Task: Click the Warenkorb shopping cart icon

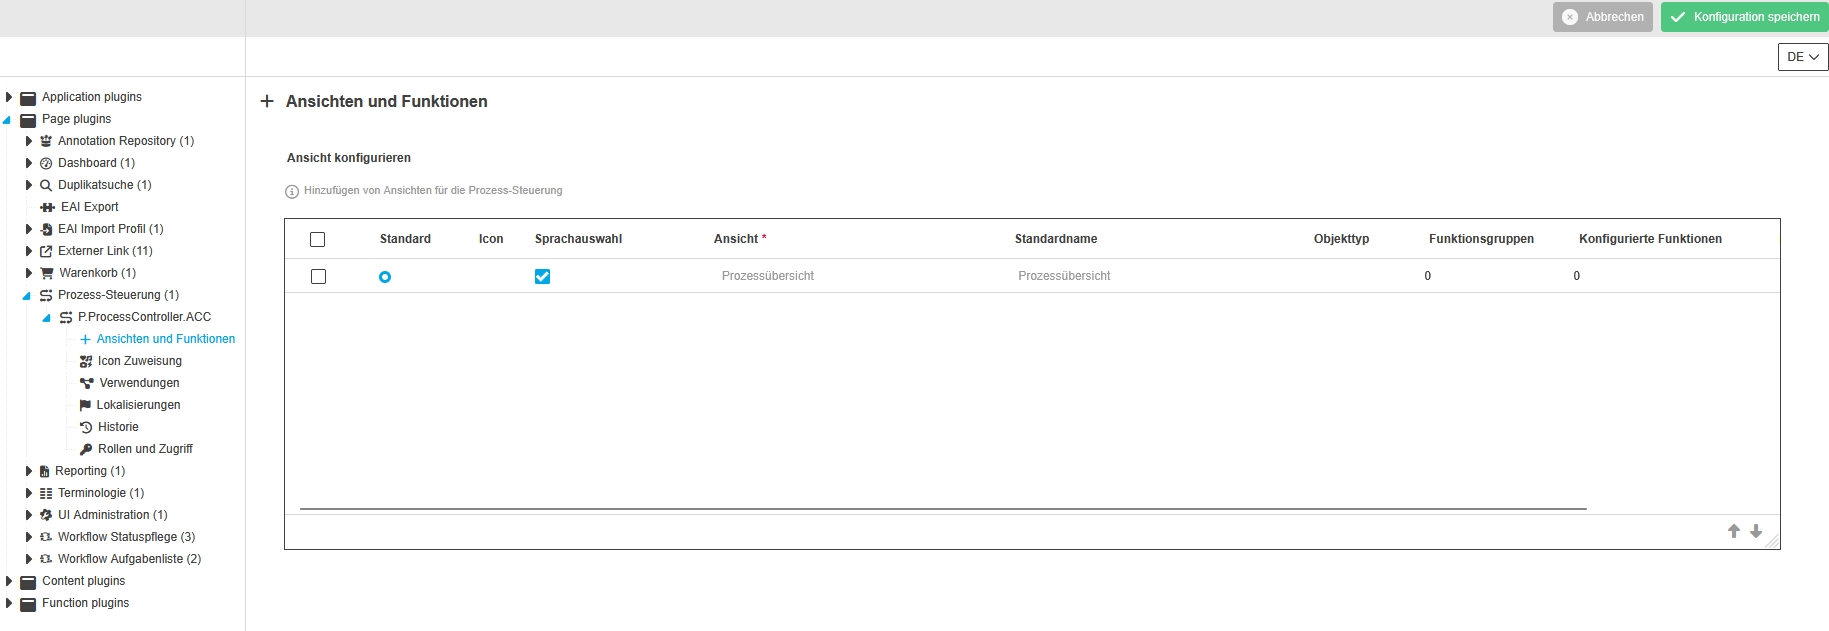Action: click(x=47, y=273)
